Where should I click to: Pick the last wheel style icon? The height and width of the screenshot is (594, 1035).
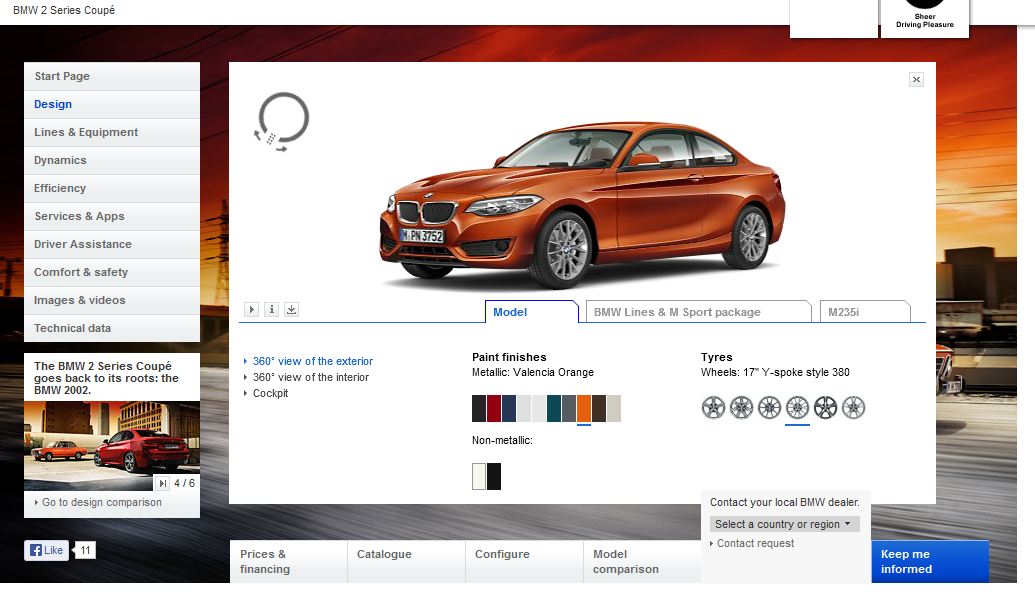[853, 407]
